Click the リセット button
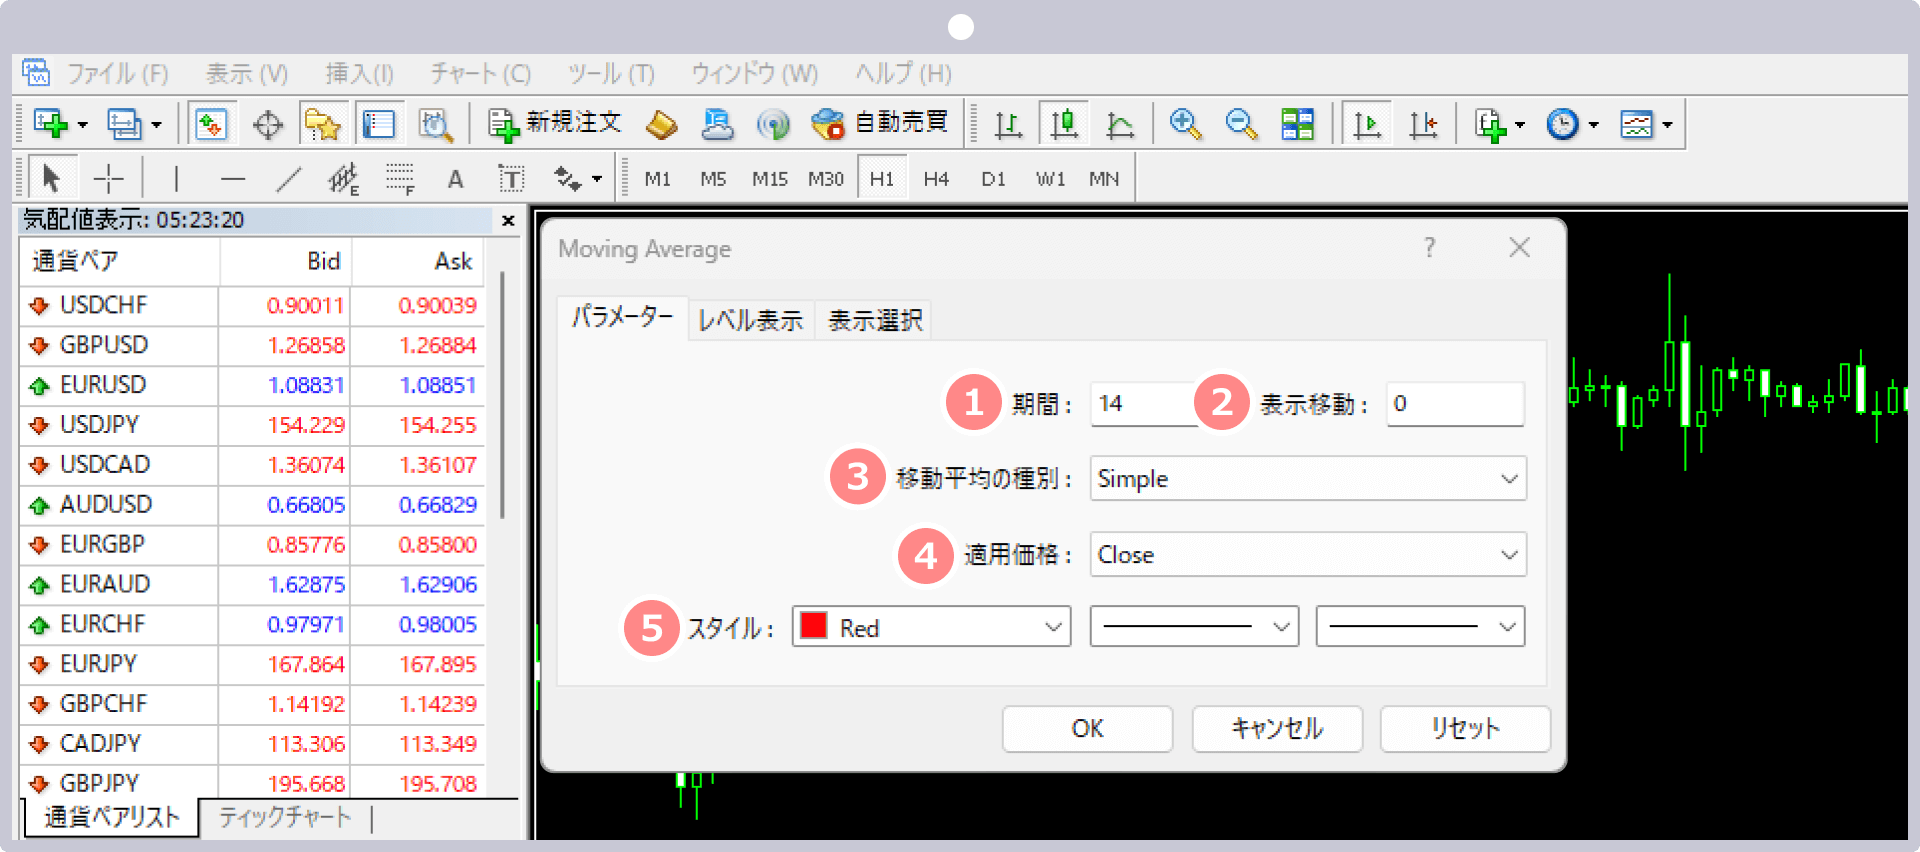The width and height of the screenshot is (1920, 852). (1465, 729)
